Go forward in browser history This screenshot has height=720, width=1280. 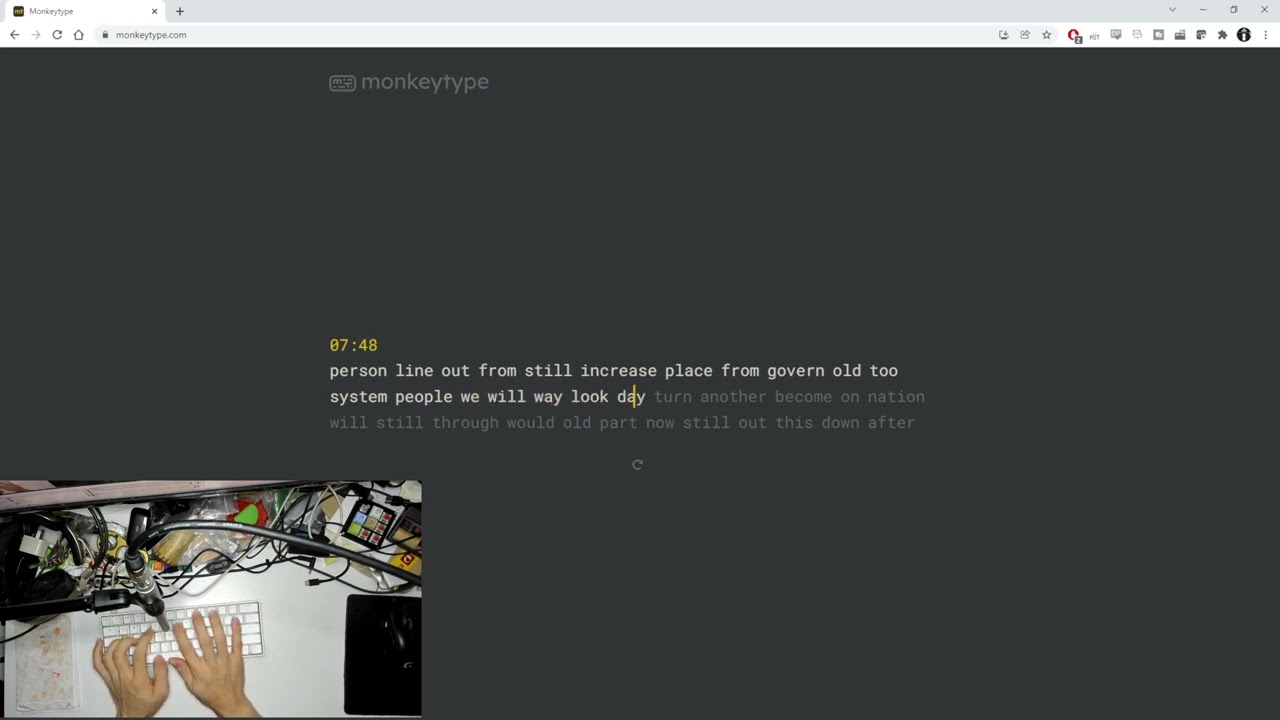pos(36,35)
